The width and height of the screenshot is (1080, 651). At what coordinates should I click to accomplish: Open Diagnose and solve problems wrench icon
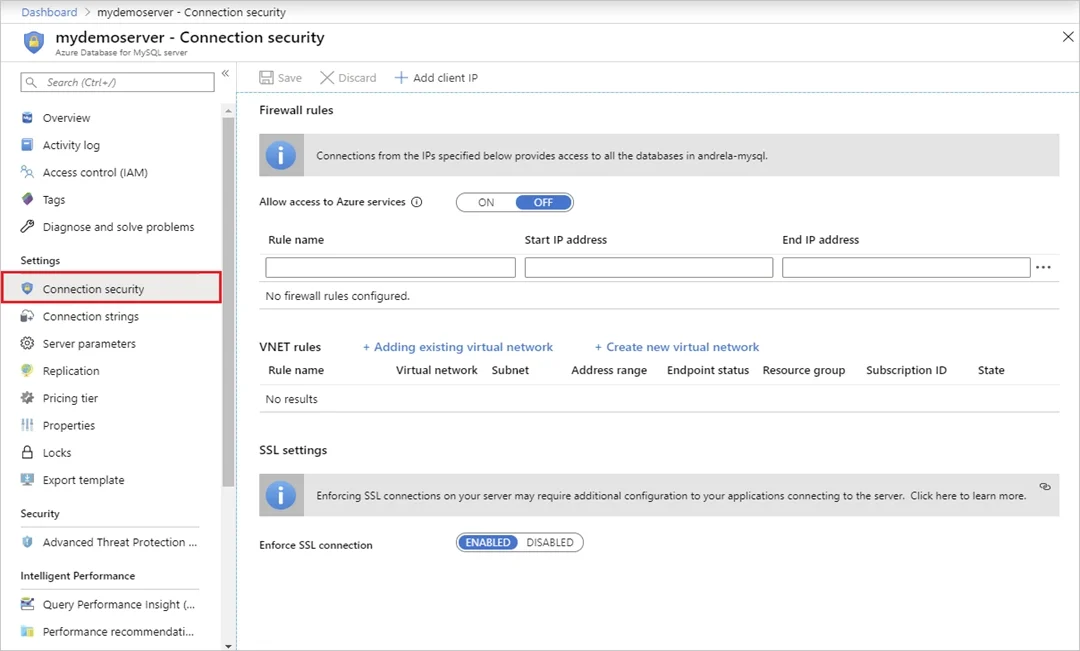28,226
